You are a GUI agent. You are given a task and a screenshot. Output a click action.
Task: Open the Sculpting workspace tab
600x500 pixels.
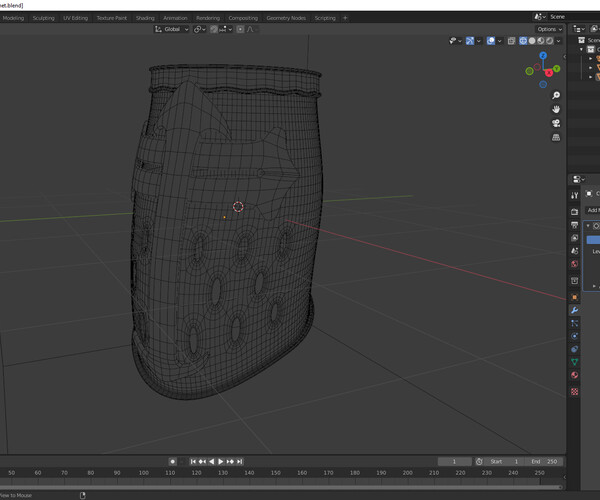coord(44,18)
